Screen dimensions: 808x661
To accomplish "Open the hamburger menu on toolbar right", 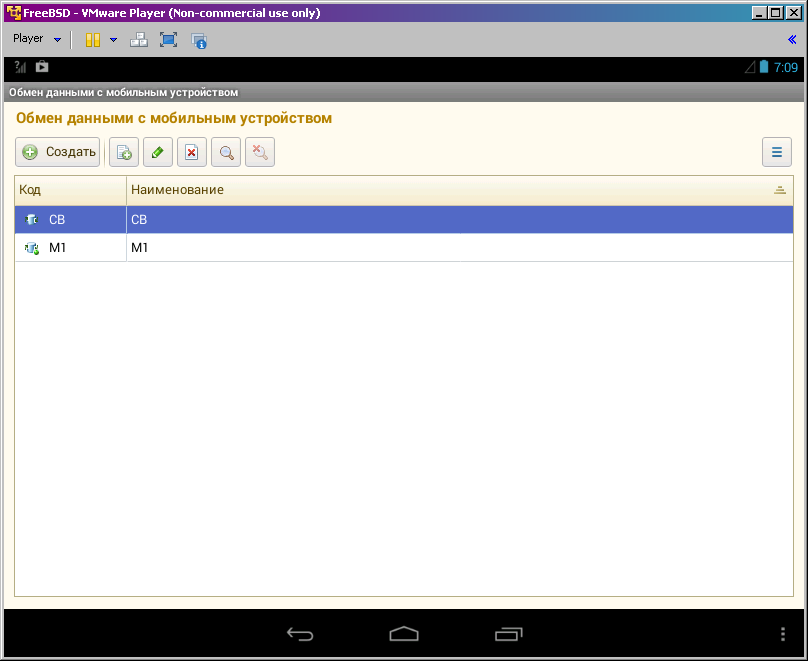I will click(x=776, y=152).
